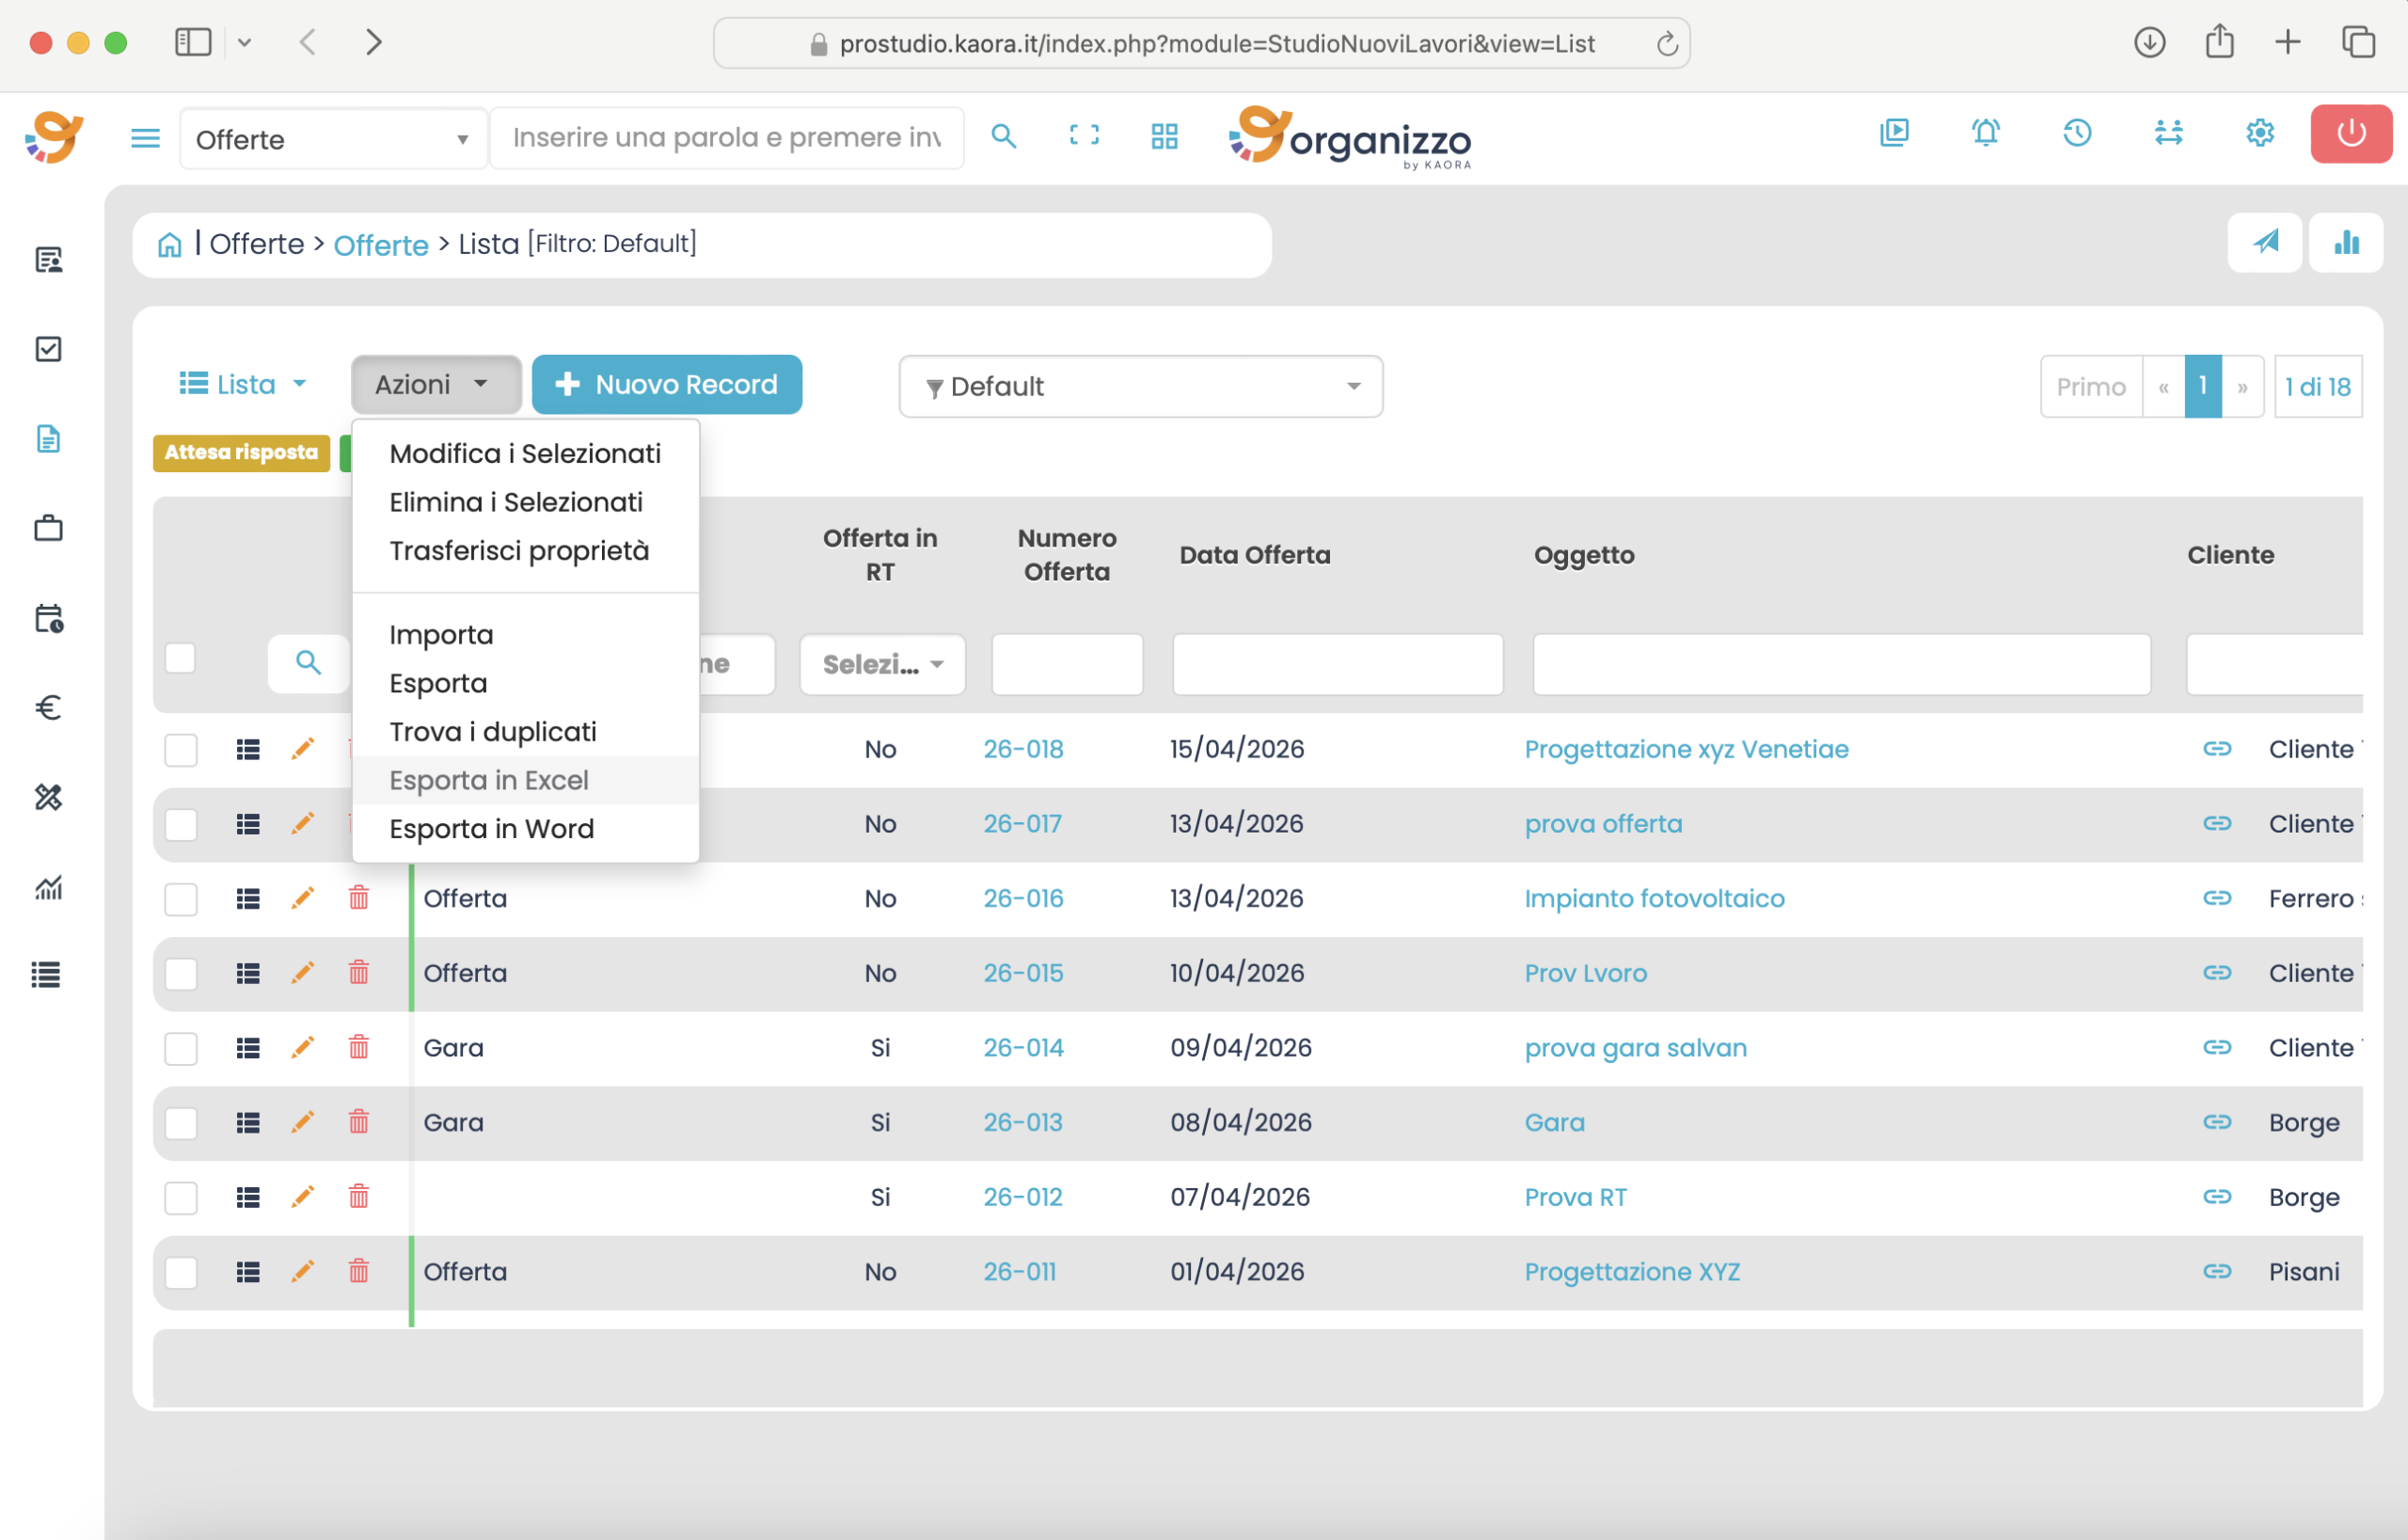Click the global search text field
Viewport: 2408px width, 1540px height.
click(x=727, y=138)
